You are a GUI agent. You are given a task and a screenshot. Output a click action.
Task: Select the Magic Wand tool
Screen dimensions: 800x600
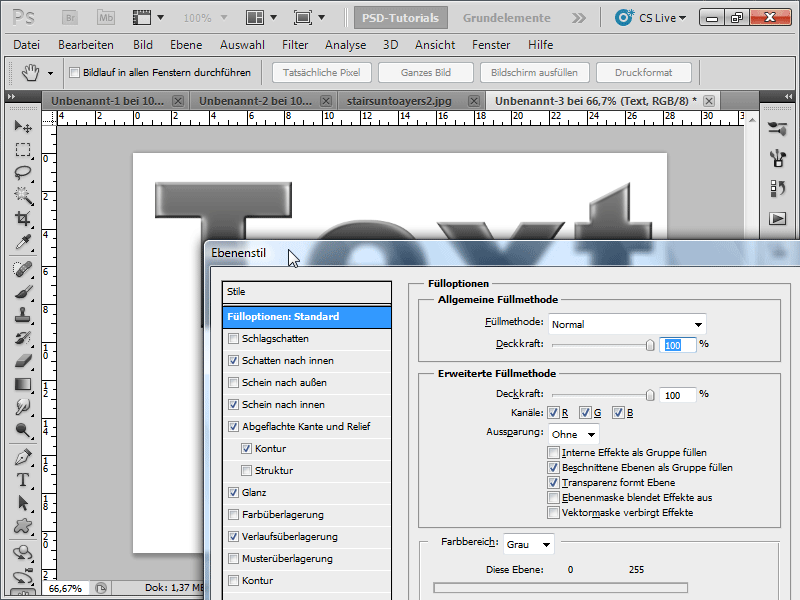click(23, 195)
